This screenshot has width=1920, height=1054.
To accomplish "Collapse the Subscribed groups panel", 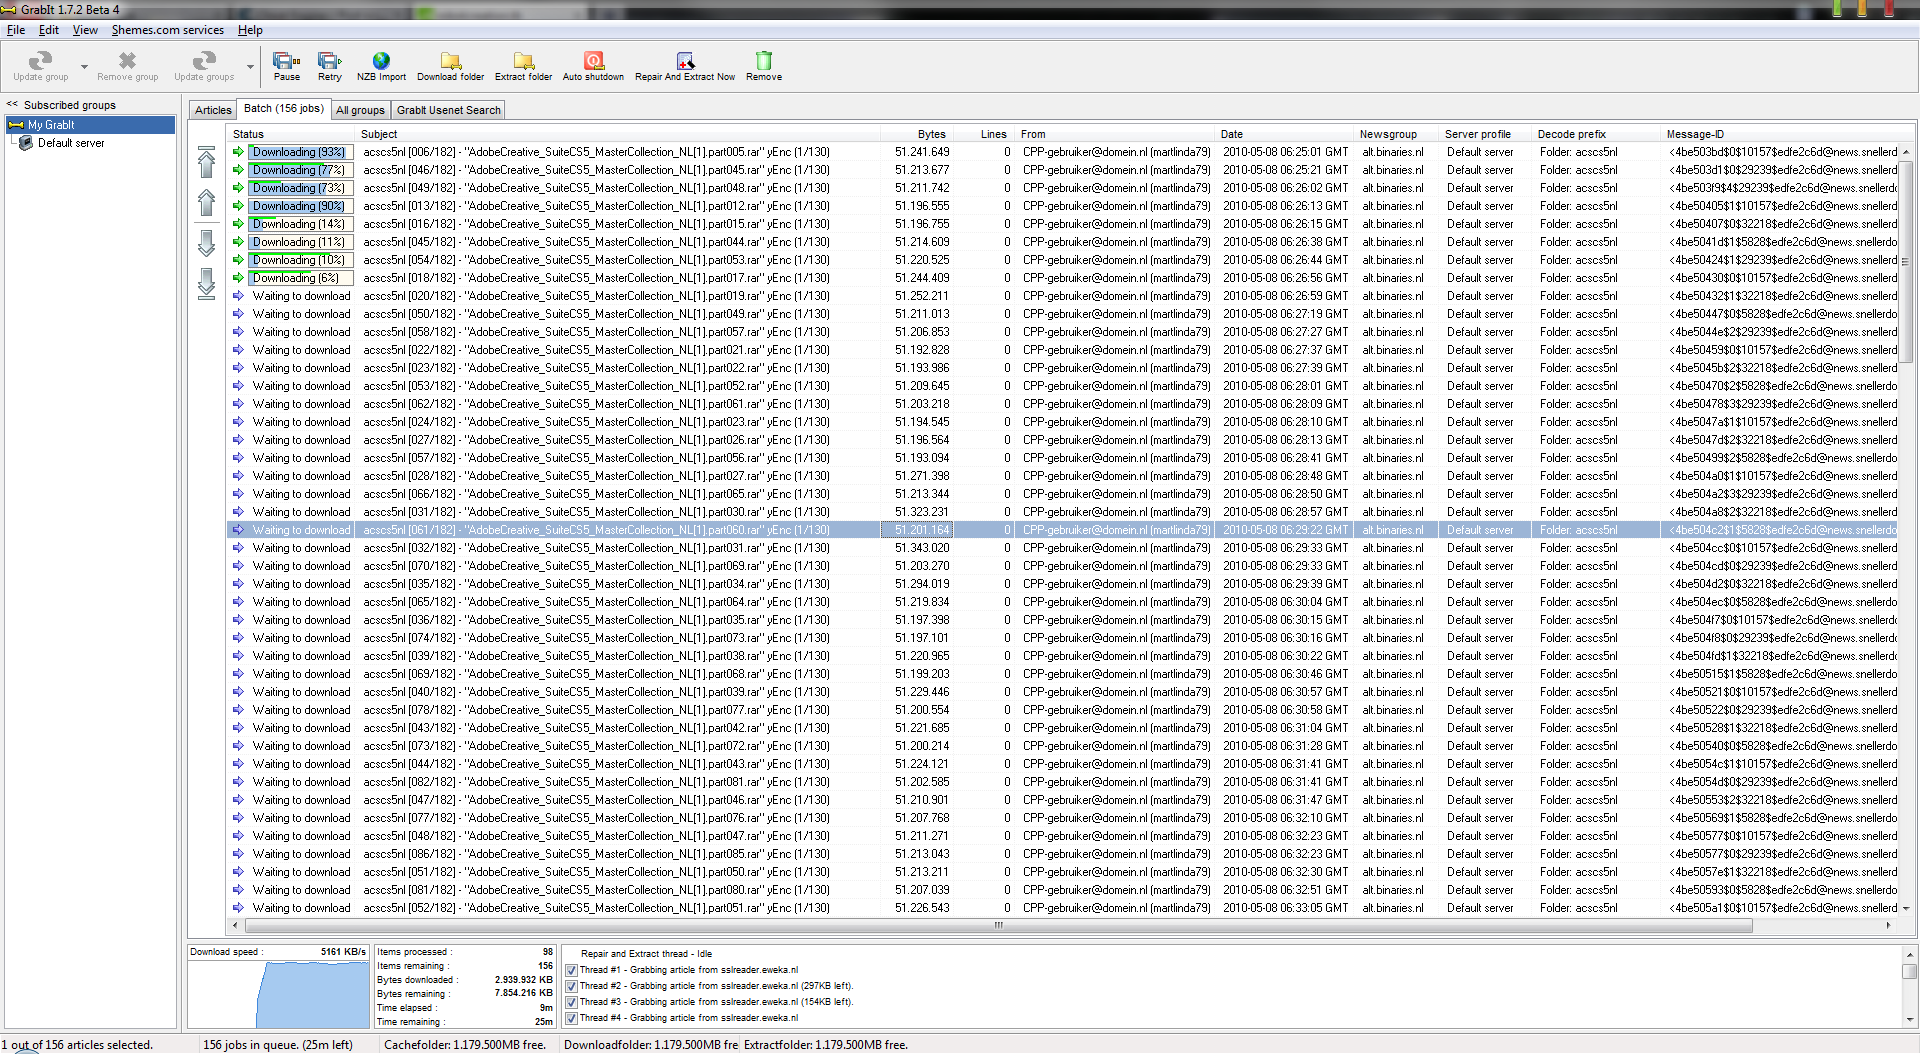I will (12, 104).
